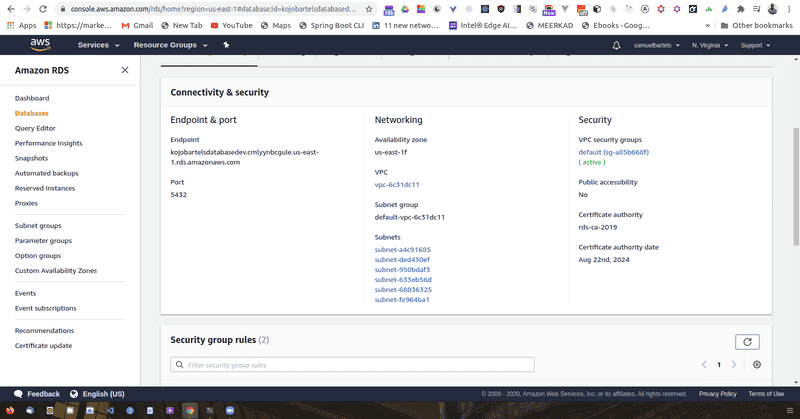
Task: Open the Apps grid bookmark
Action: [x=21, y=25]
